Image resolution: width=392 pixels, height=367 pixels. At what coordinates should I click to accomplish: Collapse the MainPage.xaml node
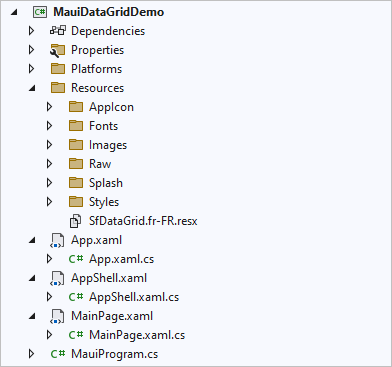click(32, 316)
